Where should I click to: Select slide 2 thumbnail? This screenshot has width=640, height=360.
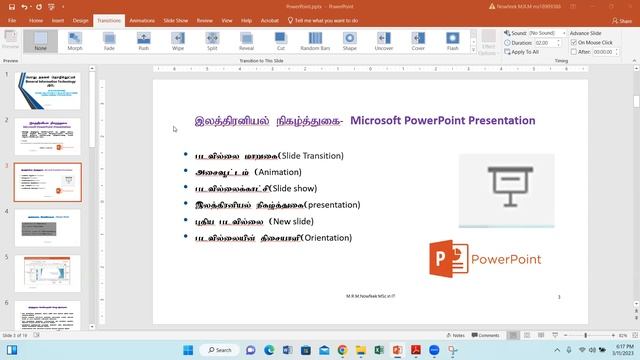(x=48, y=136)
